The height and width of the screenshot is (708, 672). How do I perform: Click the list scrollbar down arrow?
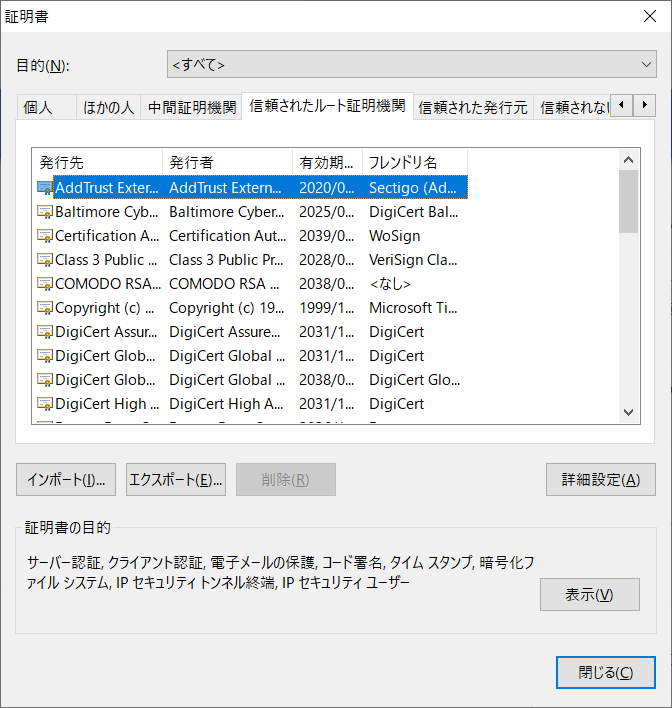(x=628, y=412)
